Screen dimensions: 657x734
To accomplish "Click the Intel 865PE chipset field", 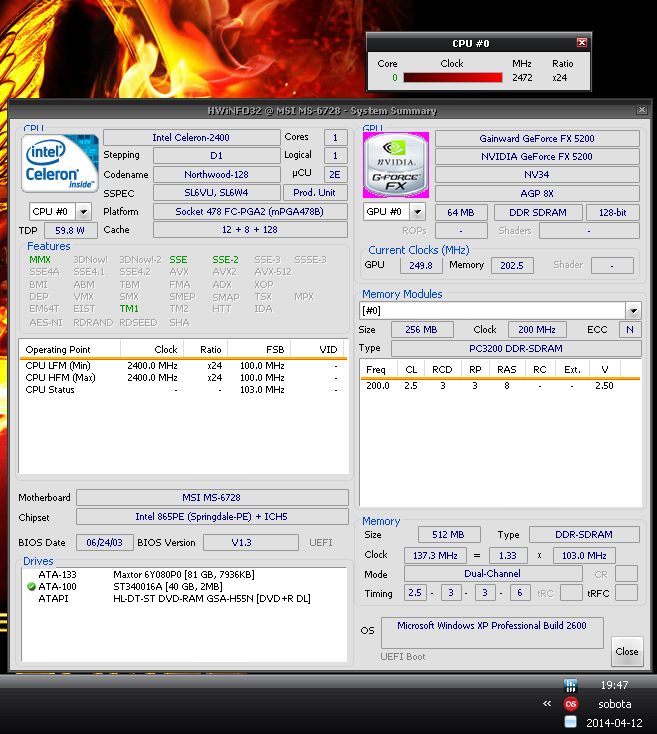I will 212,517.
